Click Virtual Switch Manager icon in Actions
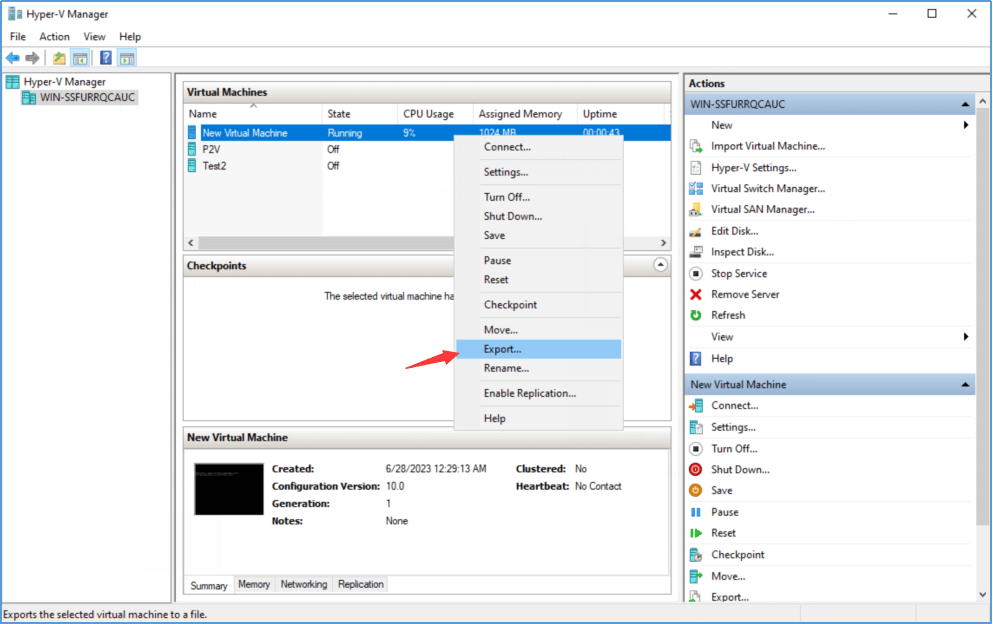 696,189
